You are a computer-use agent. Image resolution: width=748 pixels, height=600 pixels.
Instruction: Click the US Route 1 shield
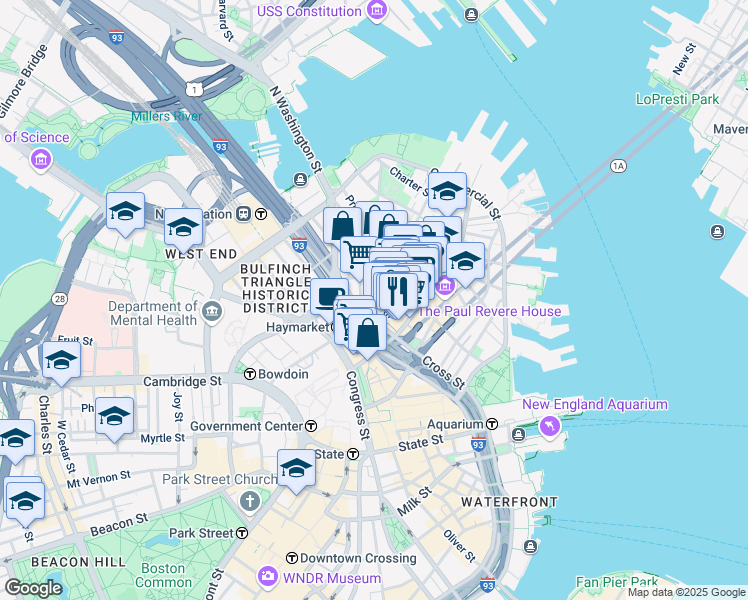tap(195, 89)
